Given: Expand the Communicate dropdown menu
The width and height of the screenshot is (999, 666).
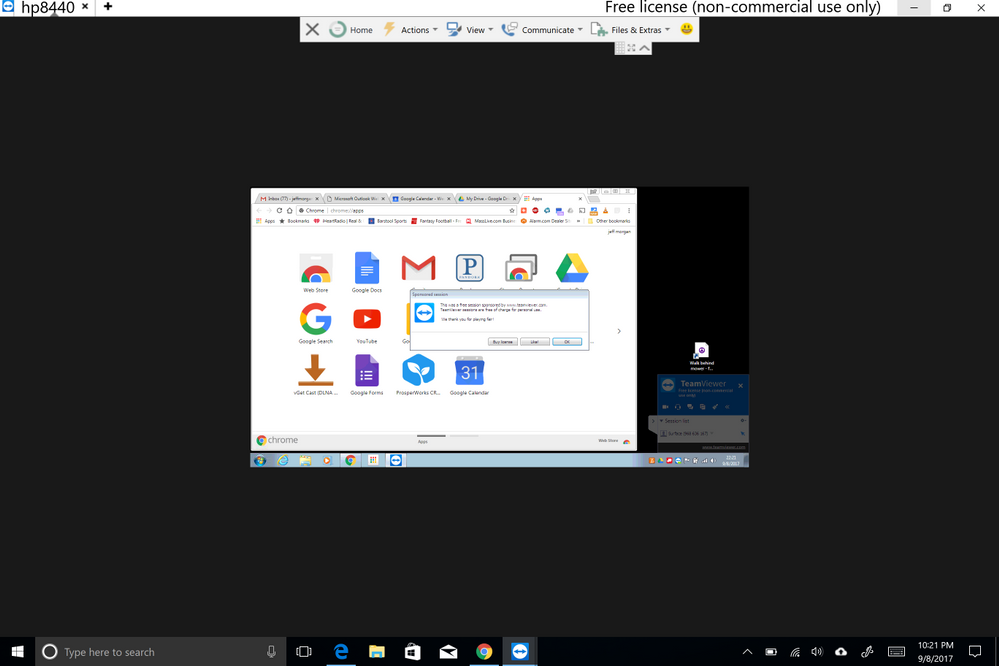Looking at the screenshot, I should coord(542,29).
